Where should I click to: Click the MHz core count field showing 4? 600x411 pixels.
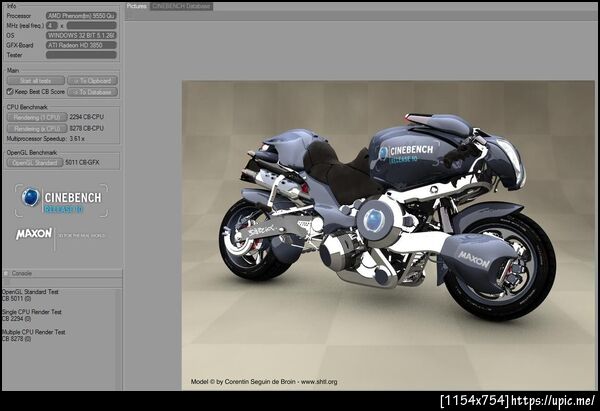click(x=51, y=26)
